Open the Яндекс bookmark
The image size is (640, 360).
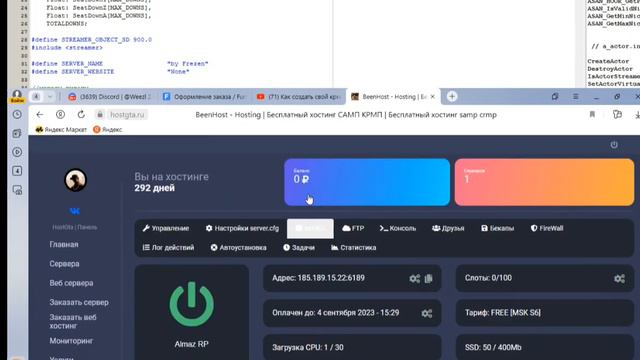pyautogui.click(x=108, y=129)
